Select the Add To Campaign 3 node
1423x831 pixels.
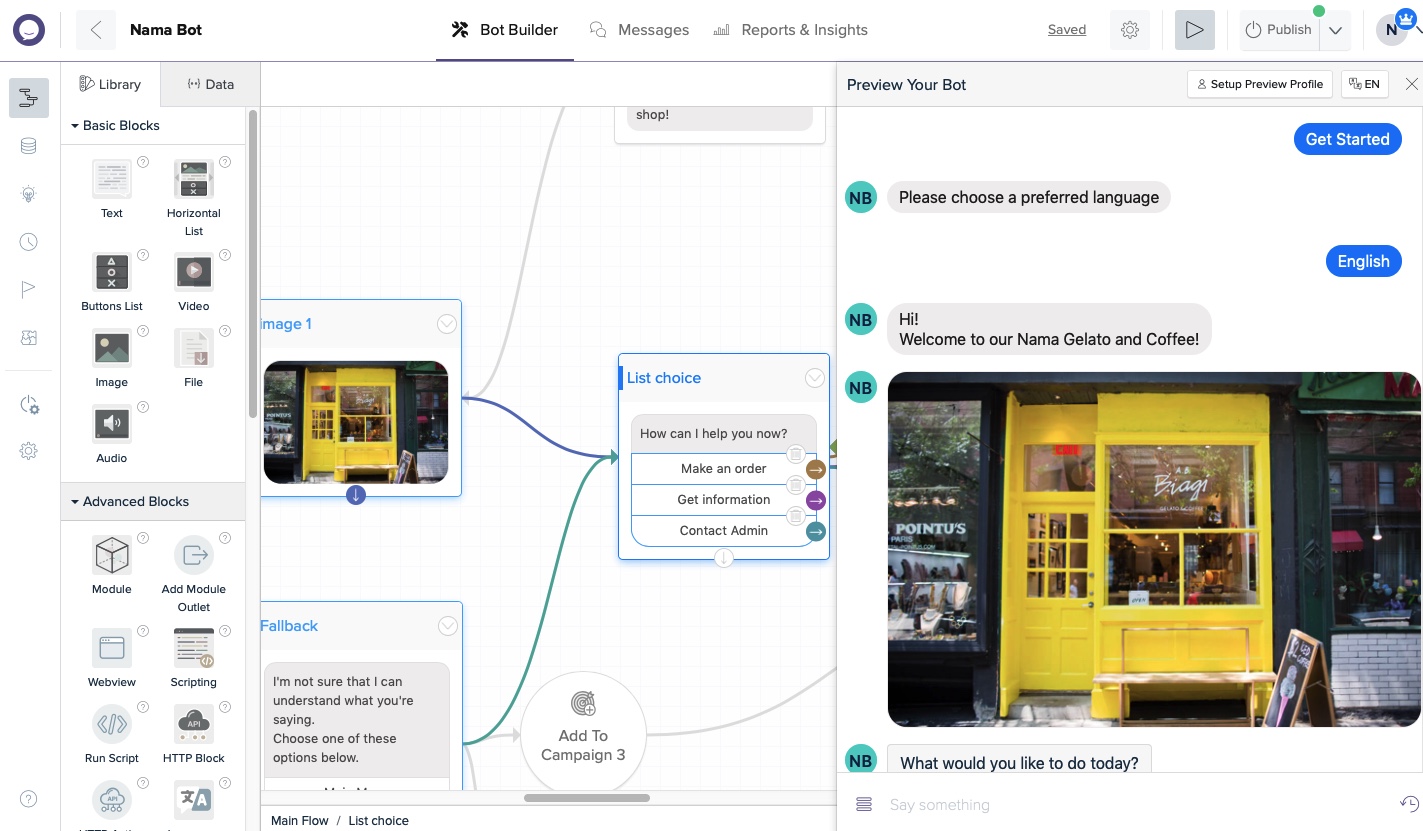(x=583, y=734)
